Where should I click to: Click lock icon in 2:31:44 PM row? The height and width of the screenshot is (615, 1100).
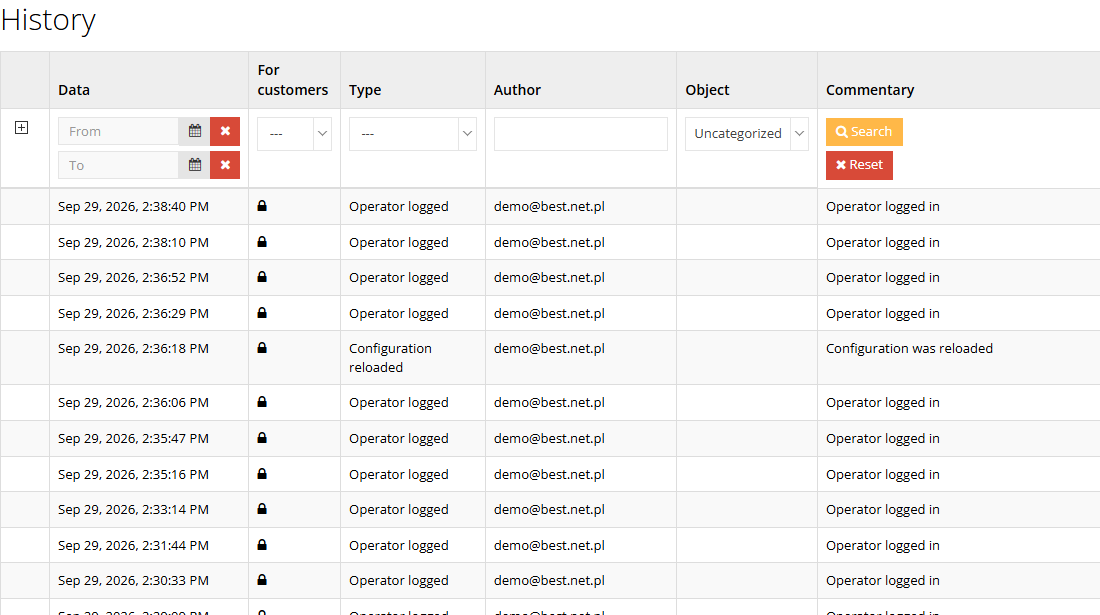tap(262, 545)
